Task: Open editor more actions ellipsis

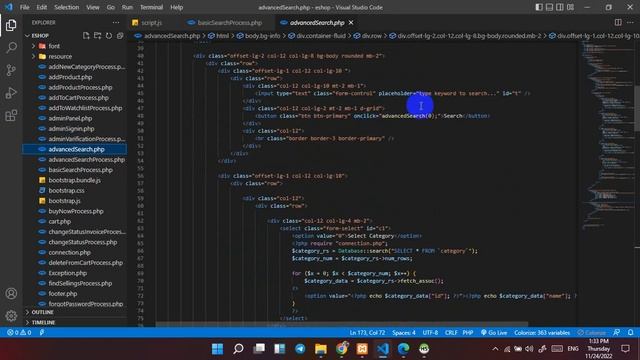Action: [630, 22]
